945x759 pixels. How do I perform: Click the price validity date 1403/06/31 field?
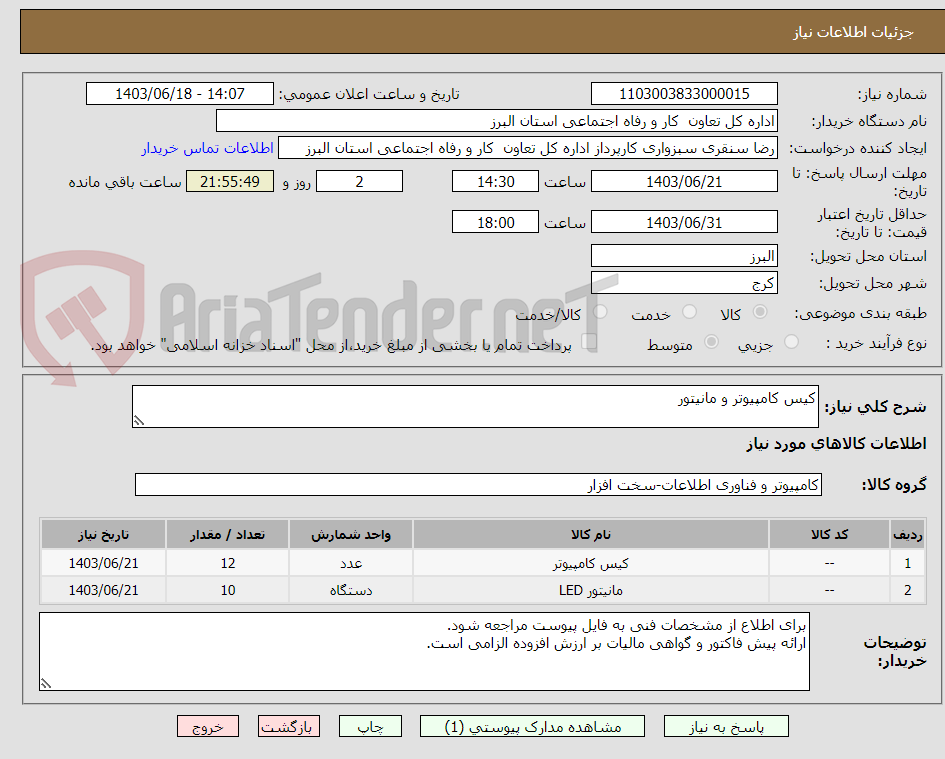pos(684,222)
